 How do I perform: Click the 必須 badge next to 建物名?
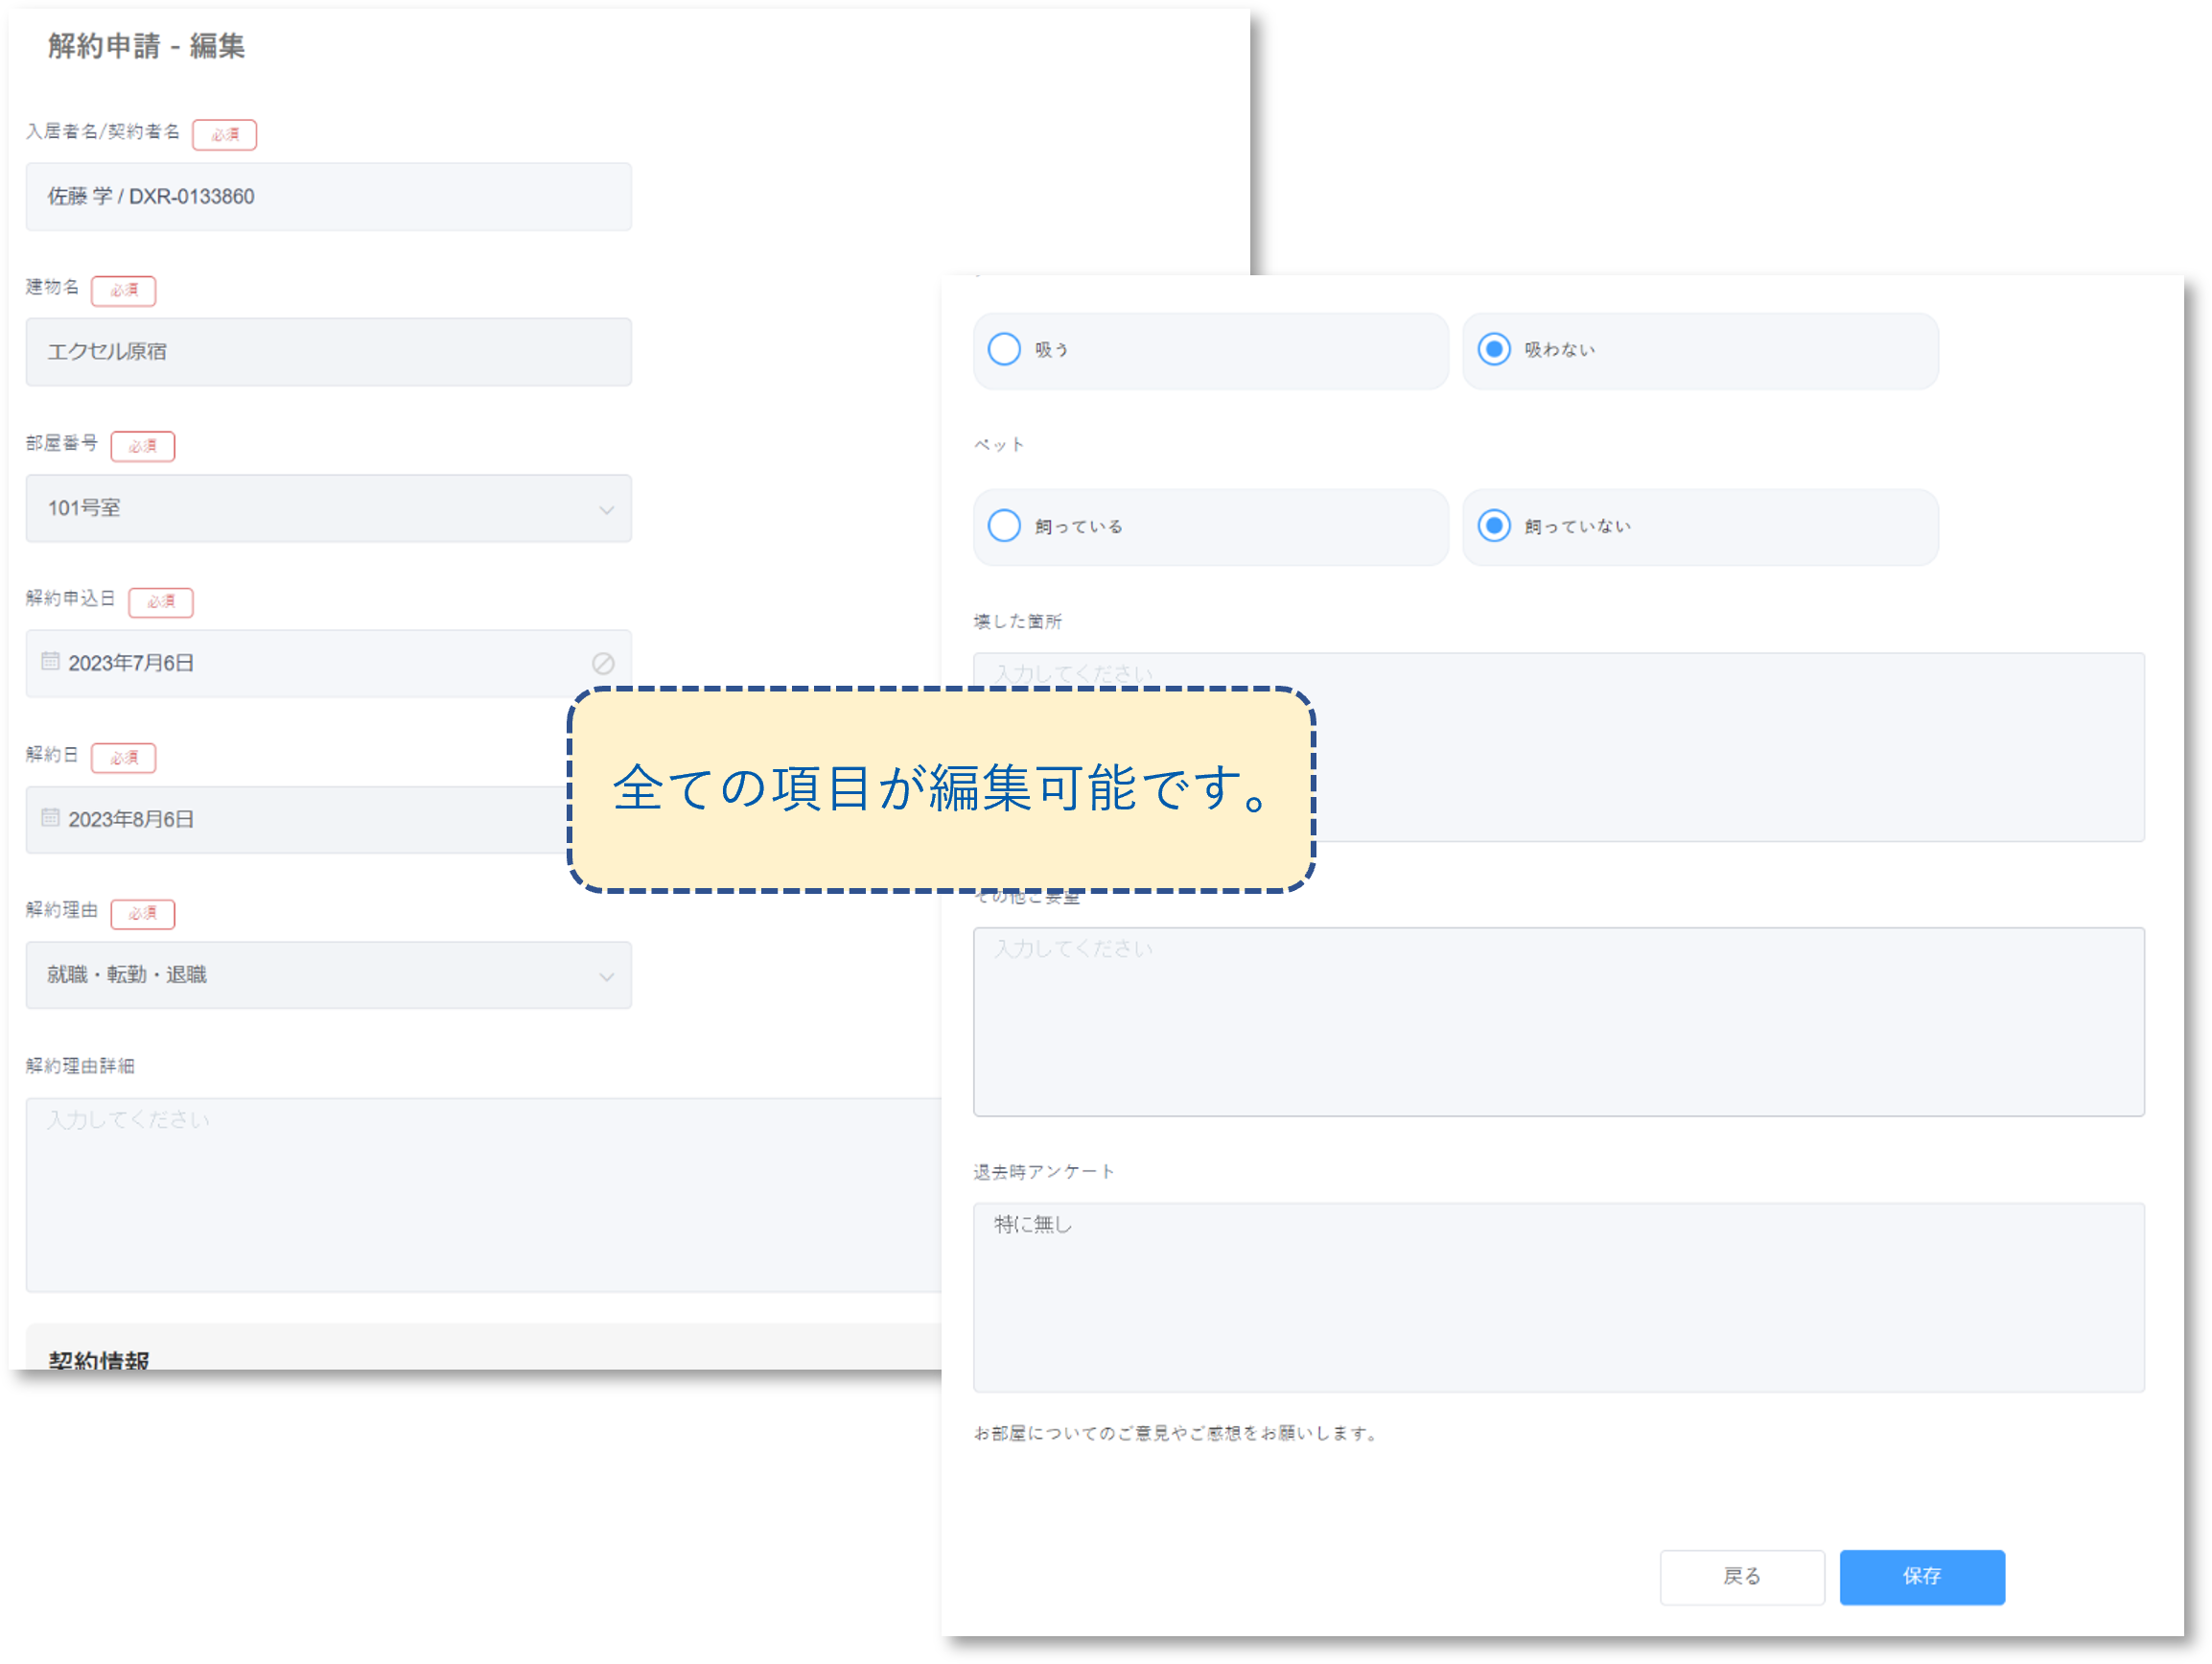pyautogui.click(x=124, y=290)
